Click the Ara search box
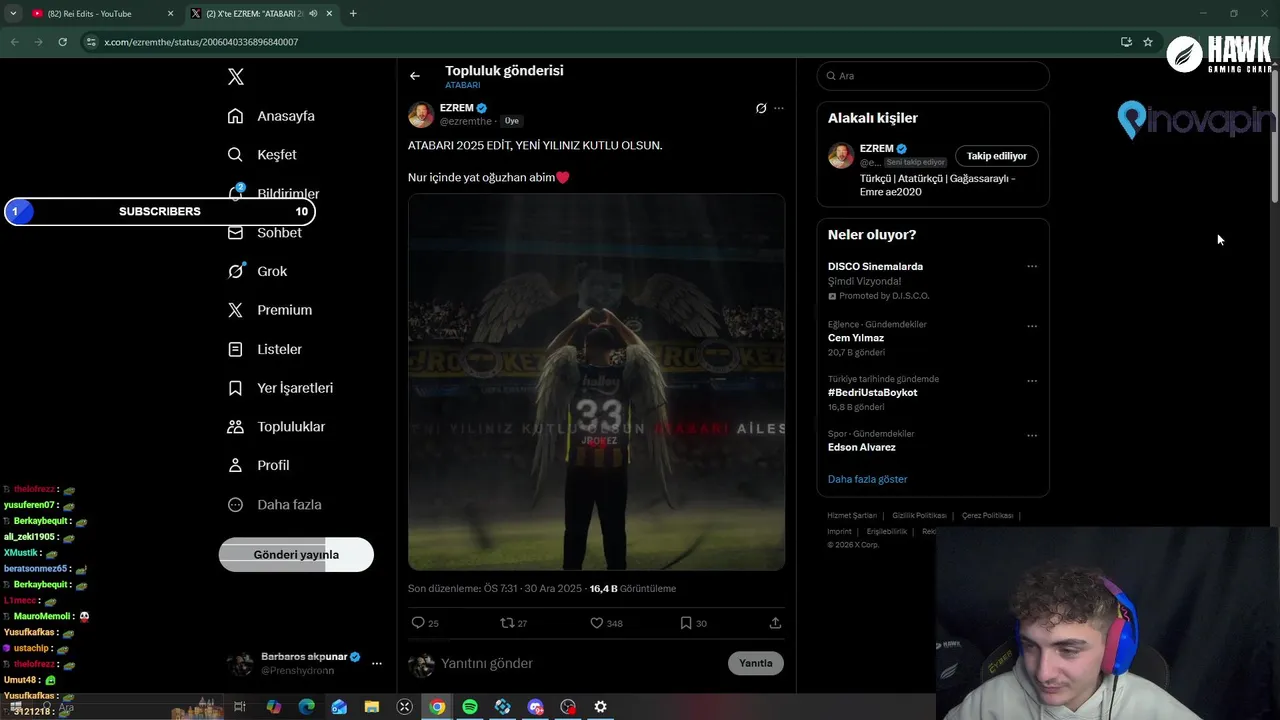 [933, 76]
